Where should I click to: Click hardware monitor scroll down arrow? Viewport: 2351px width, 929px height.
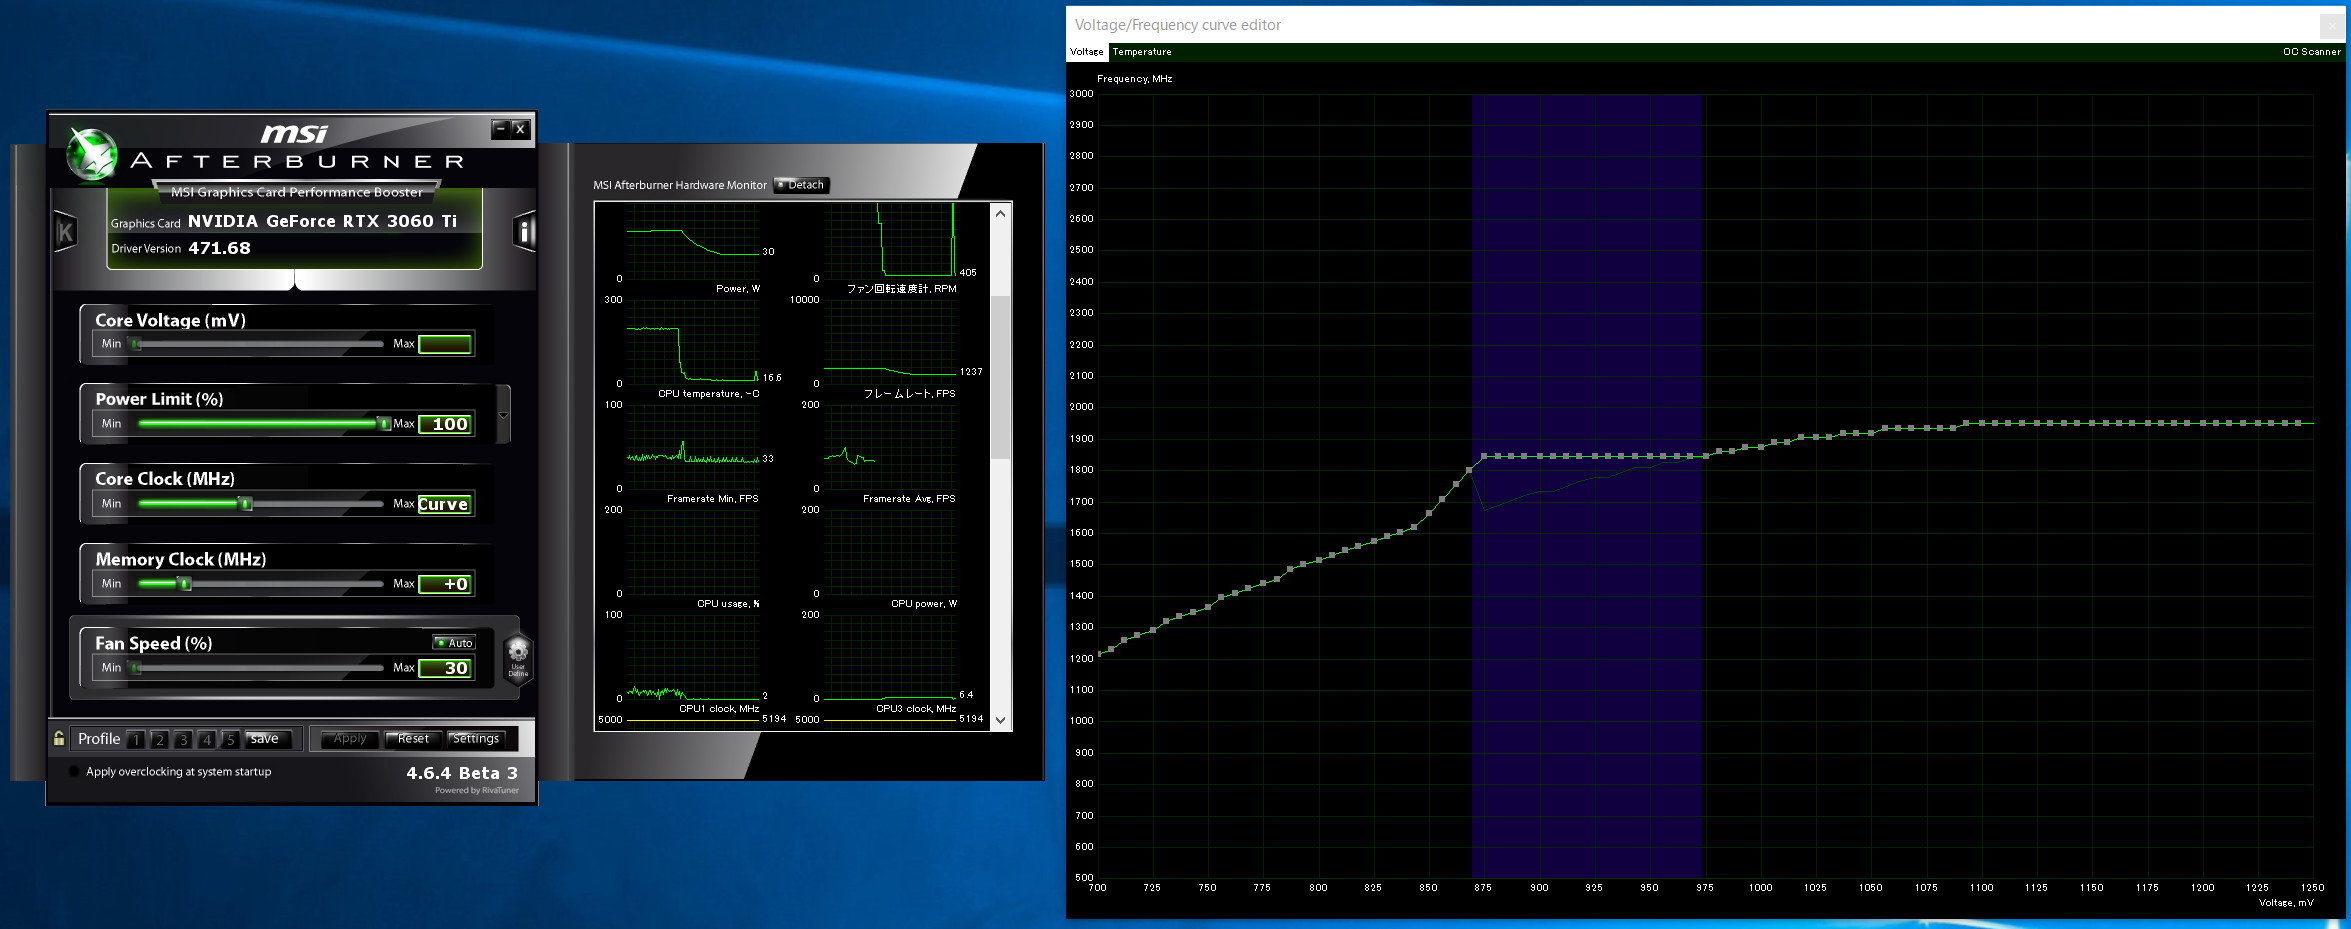click(x=1000, y=720)
